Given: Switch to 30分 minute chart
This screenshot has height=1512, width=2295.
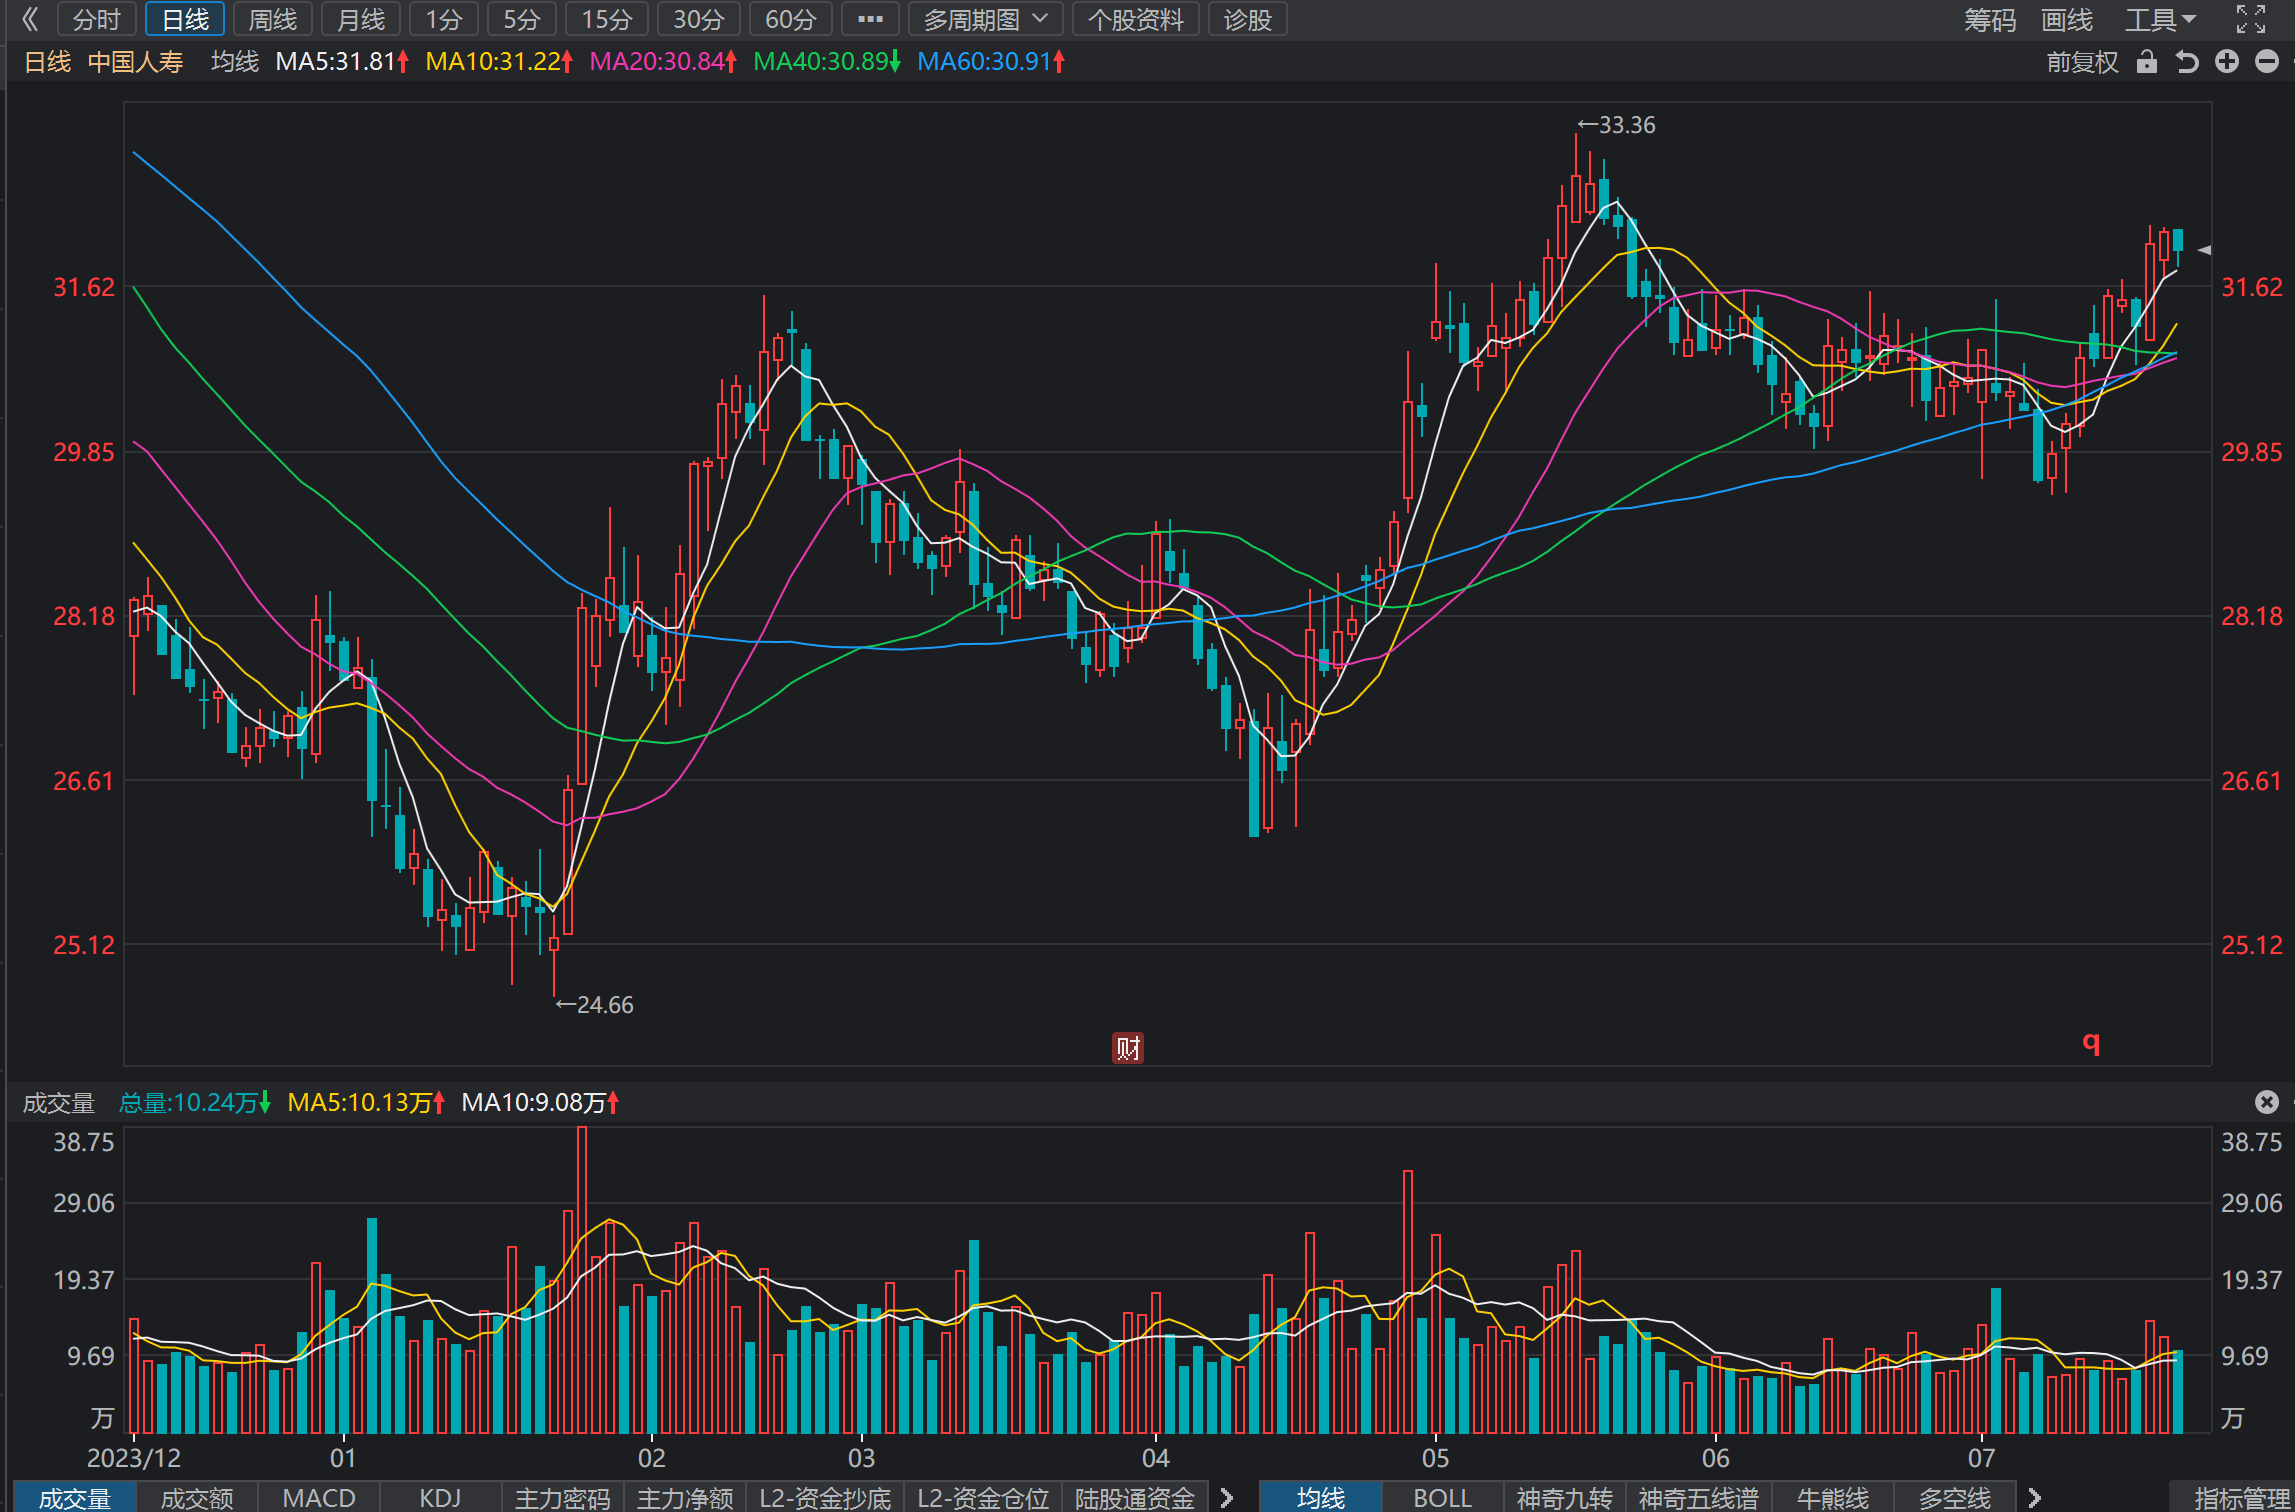Looking at the screenshot, I should point(698,19).
